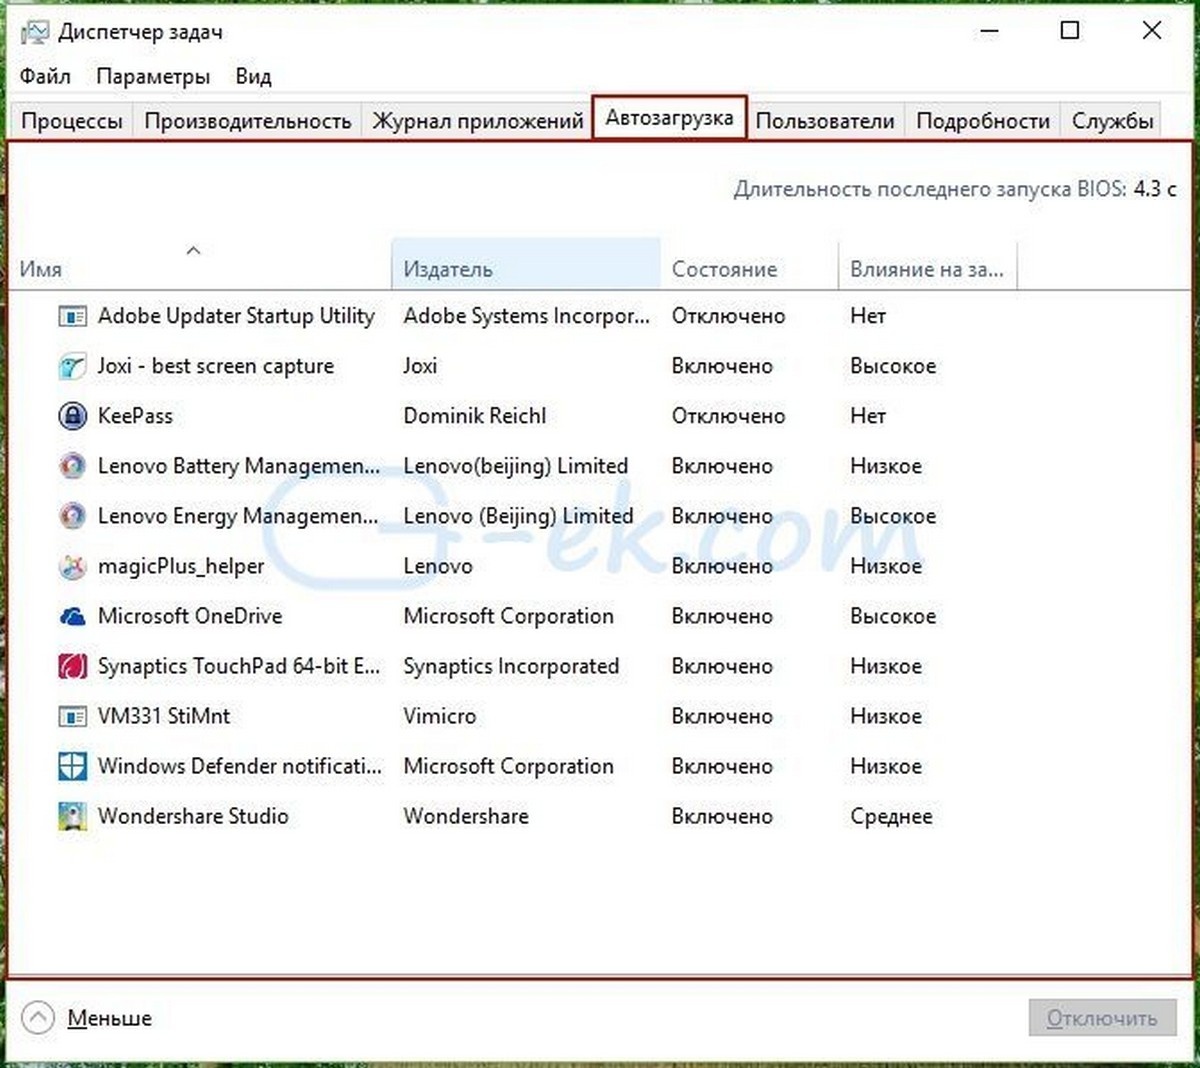The width and height of the screenshot is (1200, 1068).
Task: Select Synaptics TouchPad 64-bit E... entry
Action: pyautogui.click(x=239, y=666)
